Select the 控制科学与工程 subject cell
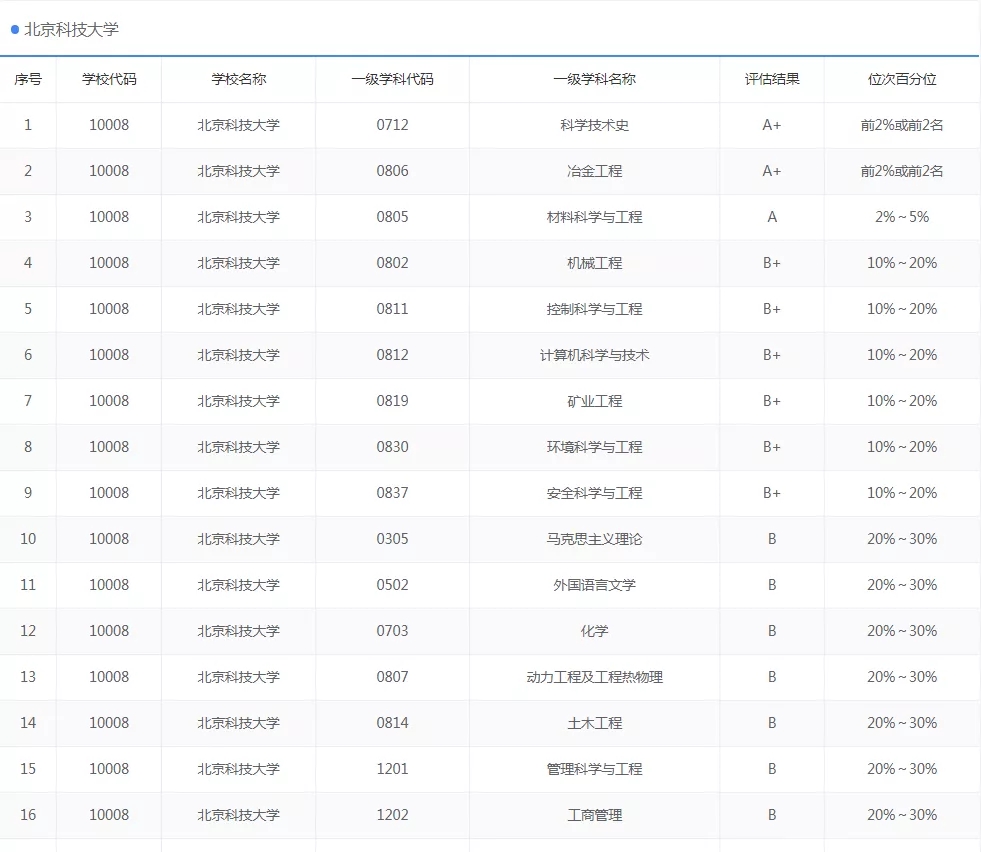 [594, 309]
